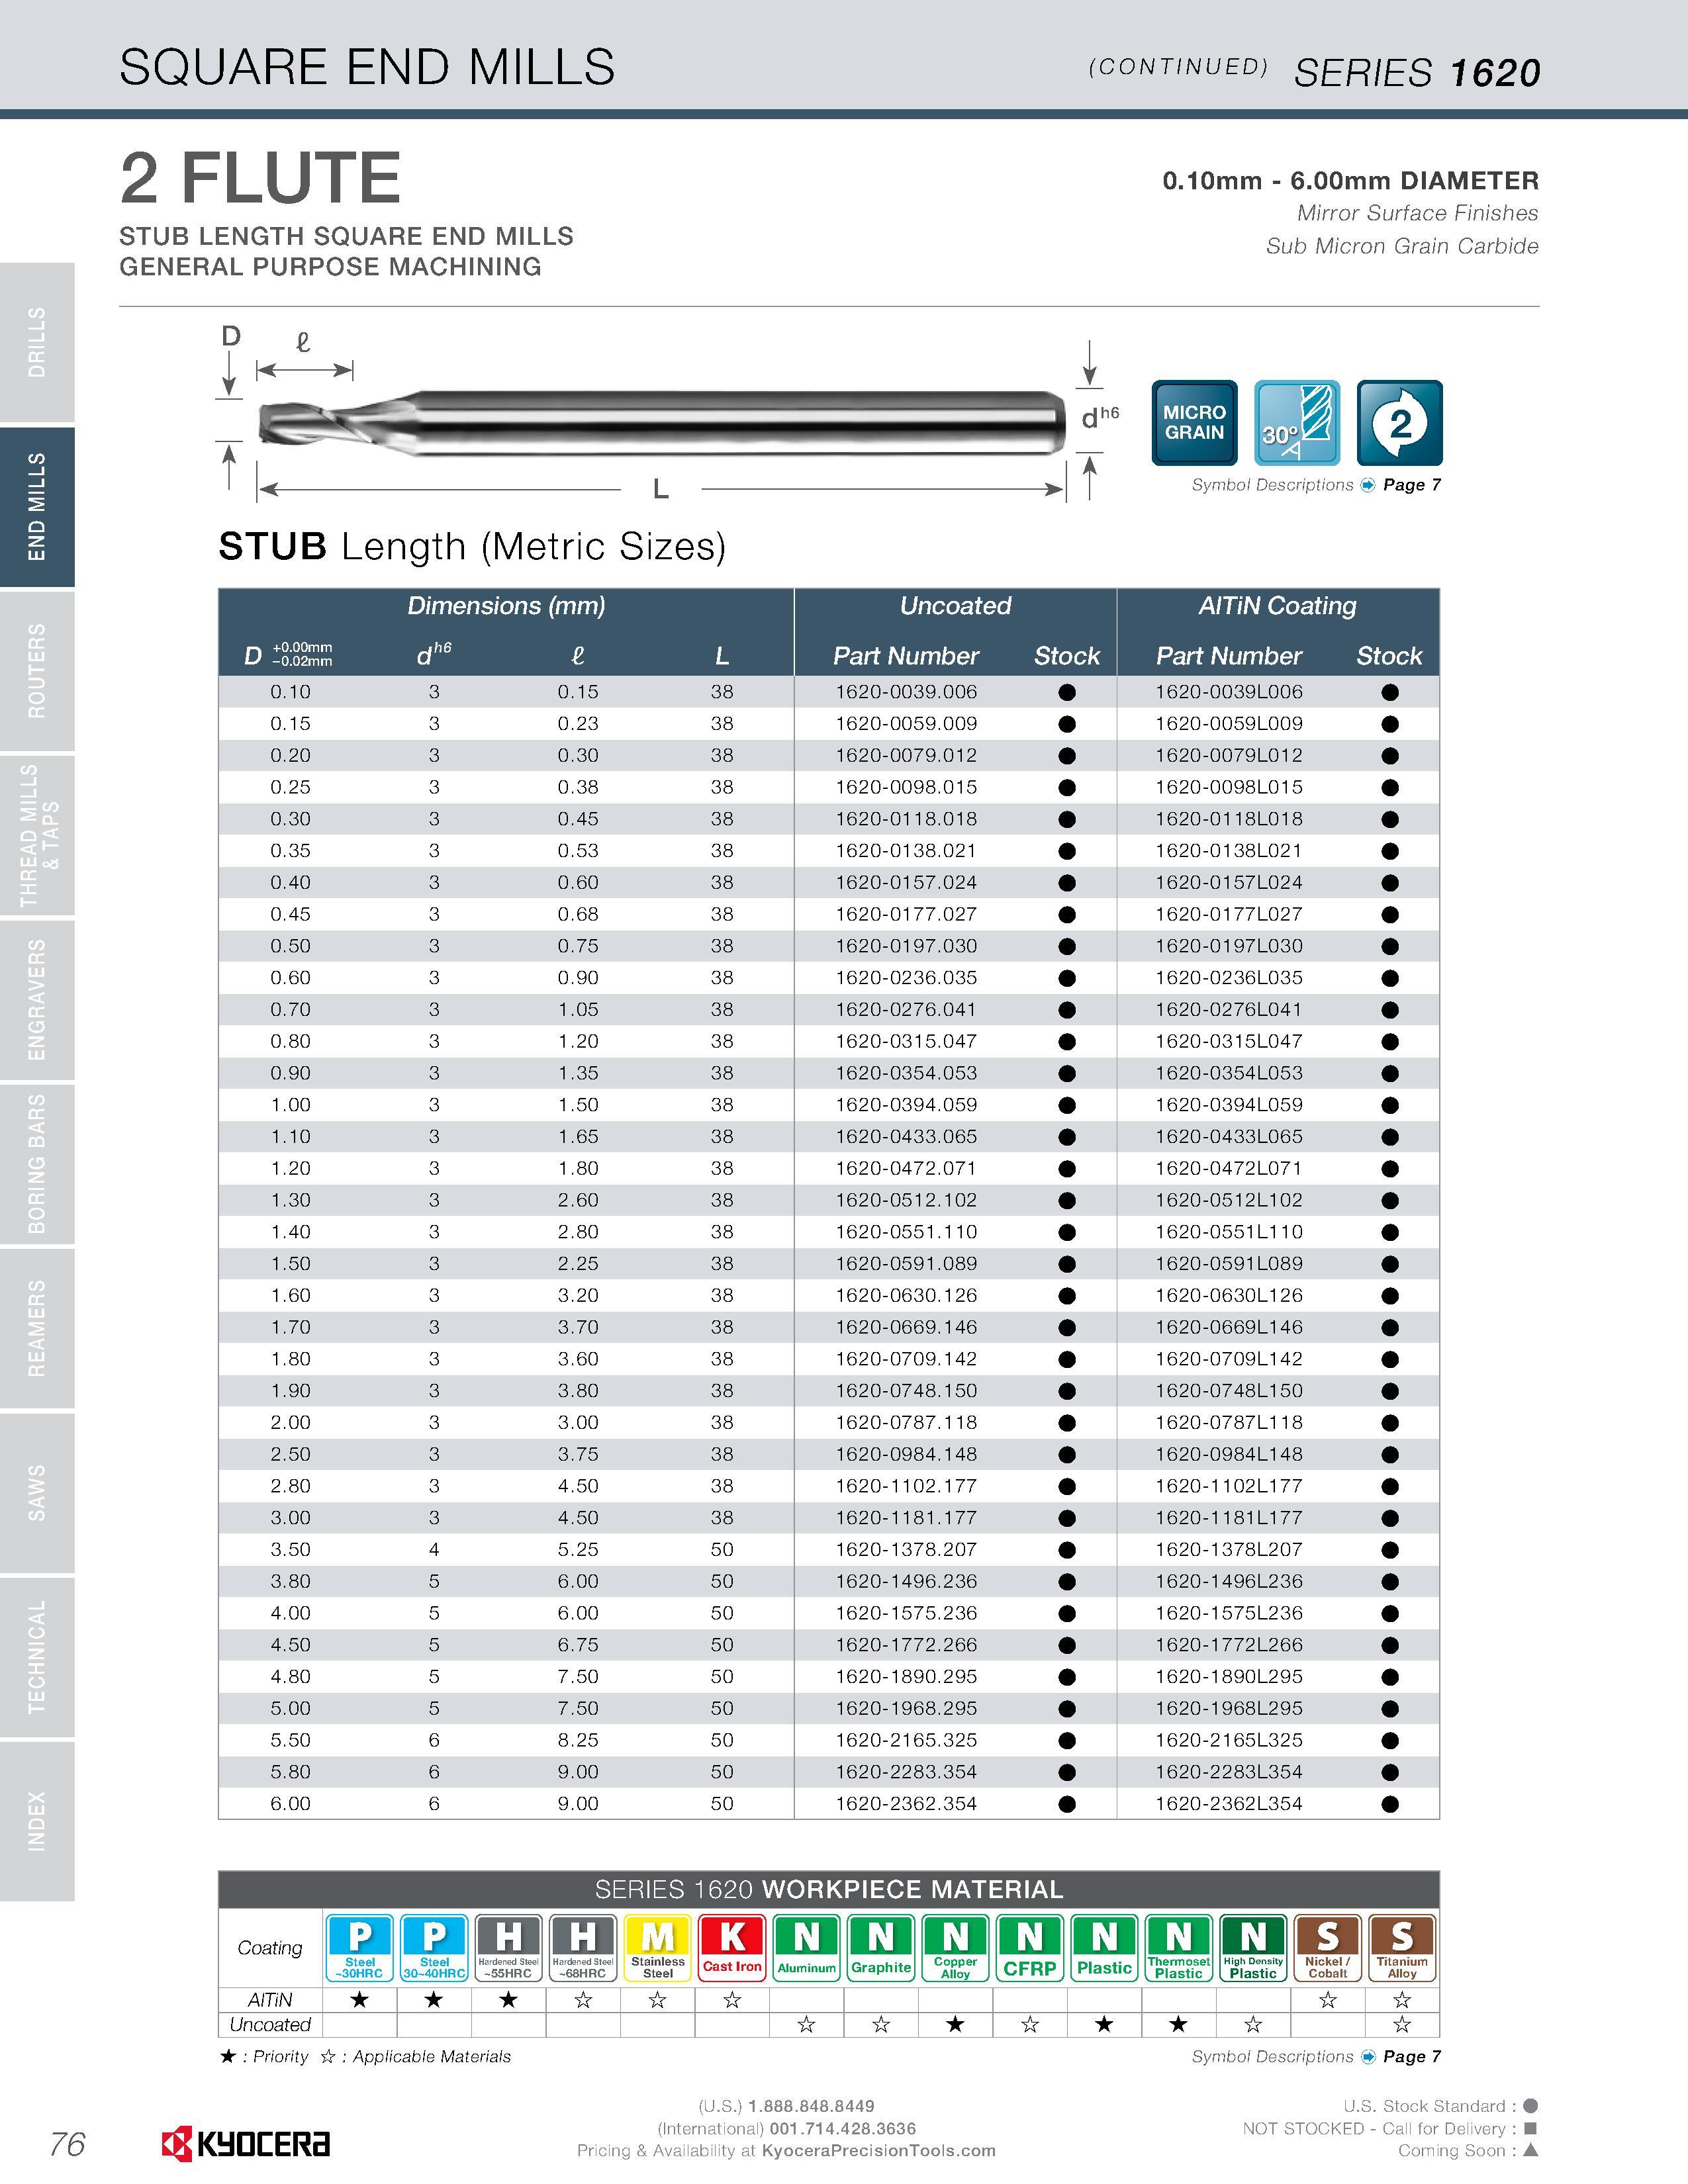
Task: Open the Drills side tab
Action: (x=37, y=342)
